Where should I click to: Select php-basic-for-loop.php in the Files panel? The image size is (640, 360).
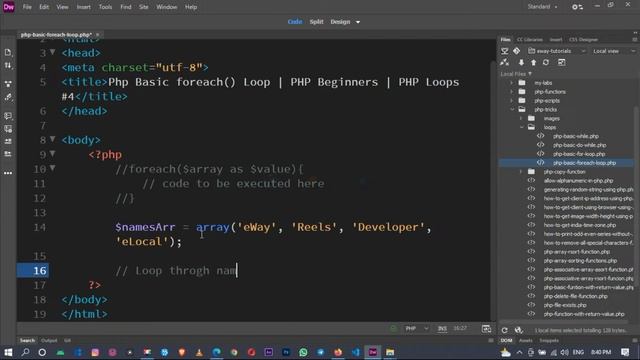(579, 154)
